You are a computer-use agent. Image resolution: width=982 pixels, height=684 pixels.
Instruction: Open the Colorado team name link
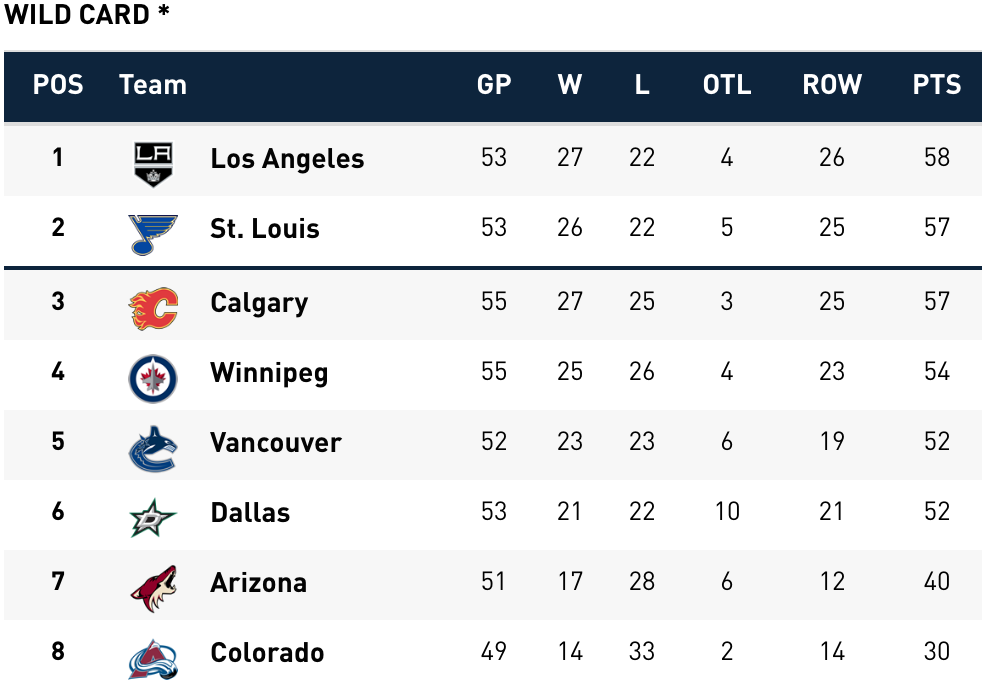point(267,653)
